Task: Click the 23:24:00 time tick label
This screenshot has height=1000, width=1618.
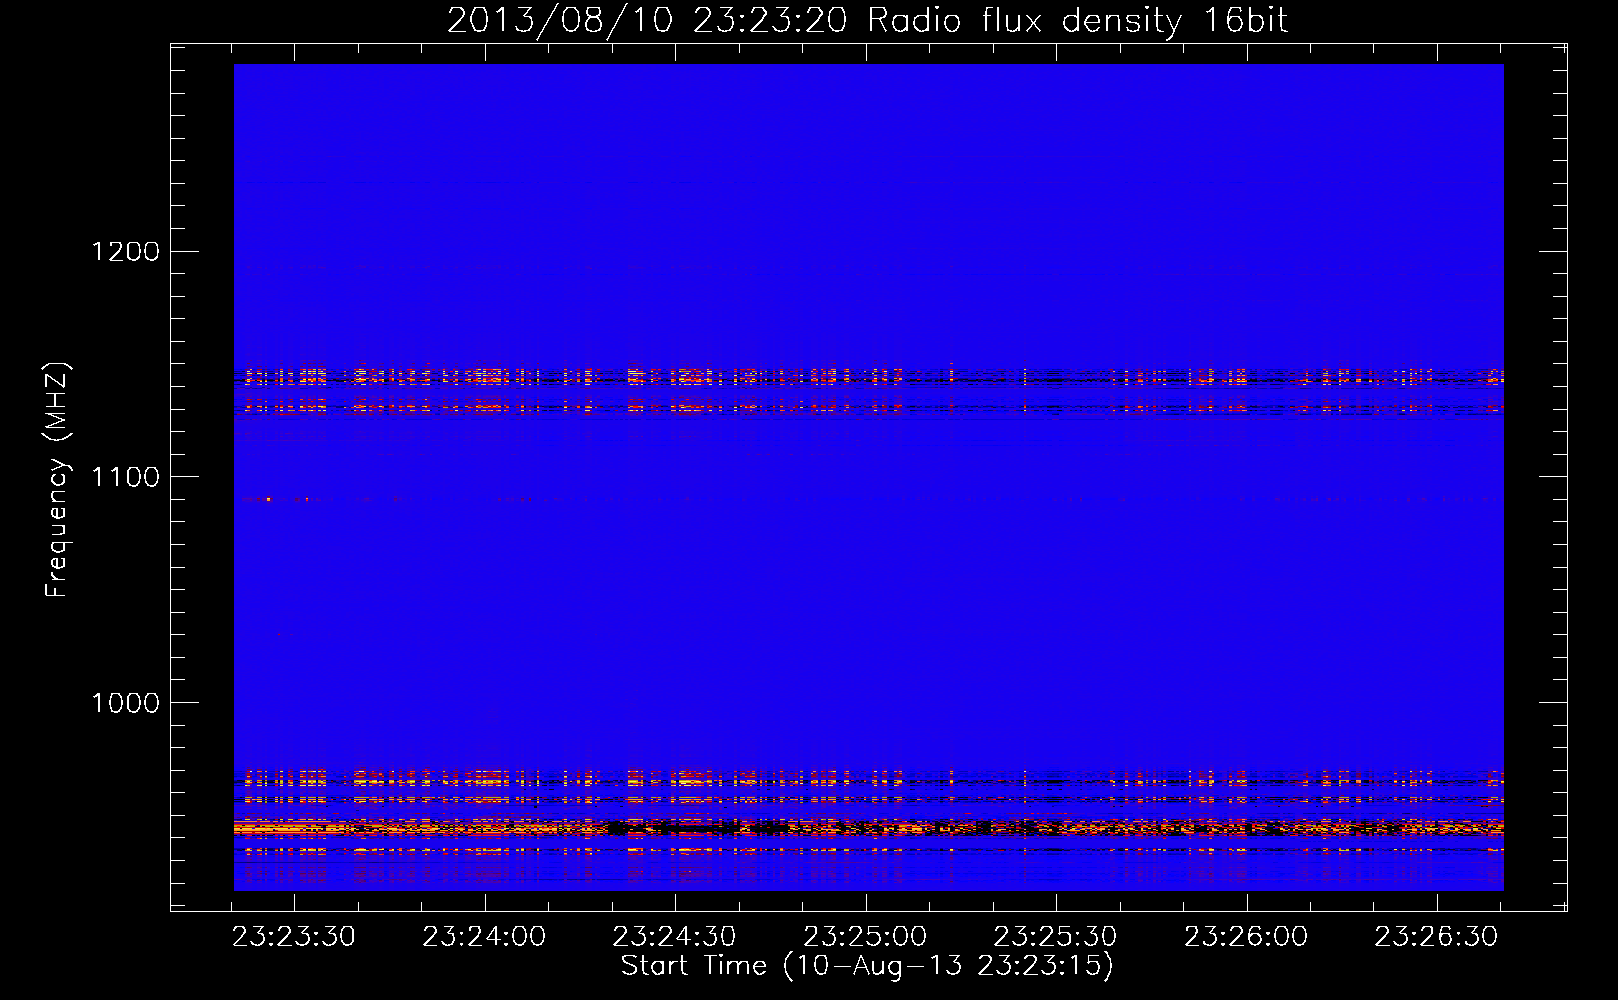Action: click(x=484, y=937)
